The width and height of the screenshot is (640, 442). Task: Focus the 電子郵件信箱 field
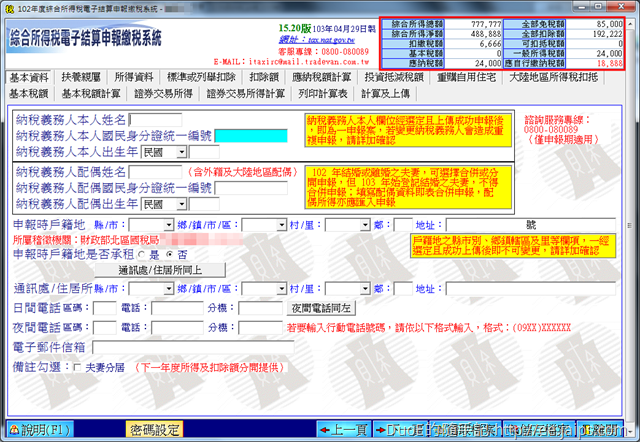(x=193, y=347)
